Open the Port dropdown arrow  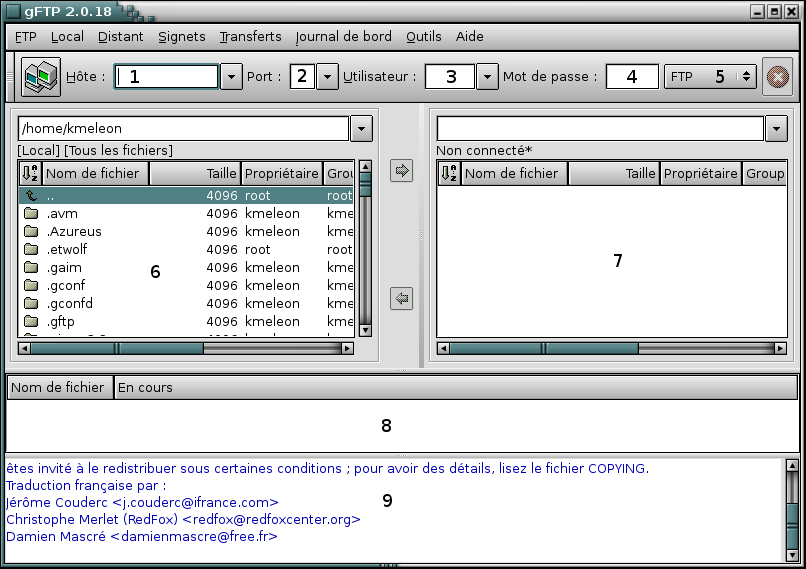[x=327, y=77]
